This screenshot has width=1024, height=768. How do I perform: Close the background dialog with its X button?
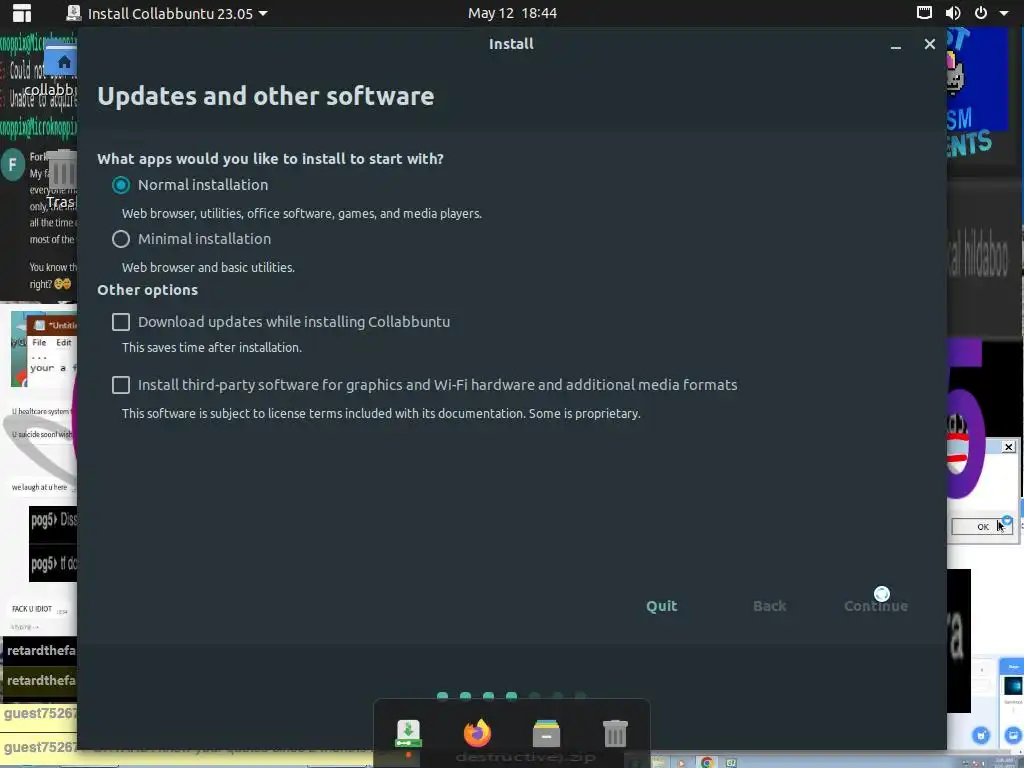1008,447
